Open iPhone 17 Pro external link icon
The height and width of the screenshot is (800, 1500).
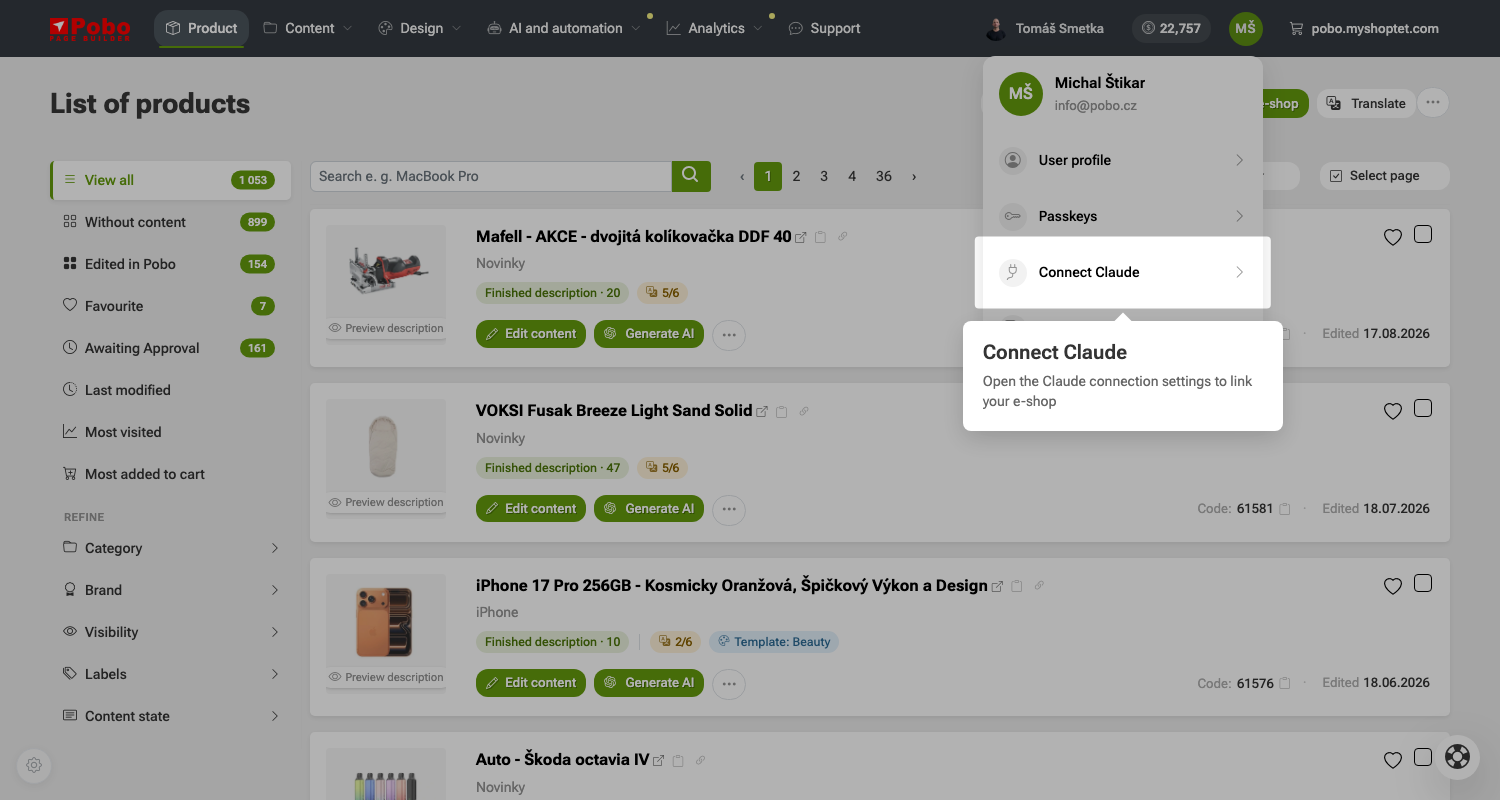[x=997, y=587]
